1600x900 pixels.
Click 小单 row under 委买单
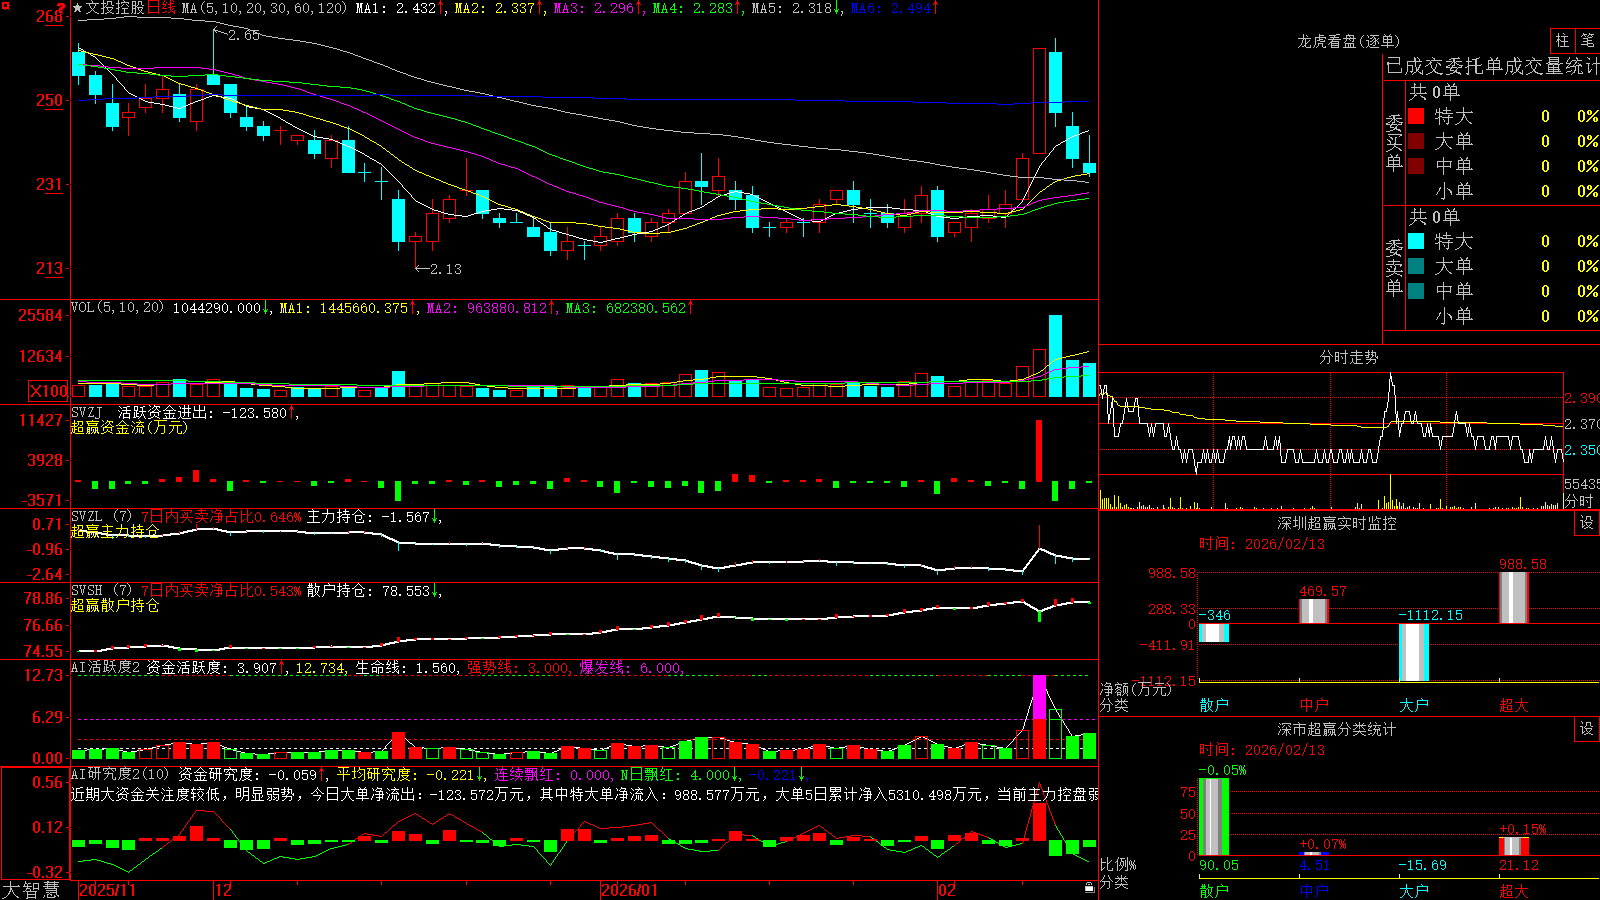pyautogui.click(x=1503, y=191)
